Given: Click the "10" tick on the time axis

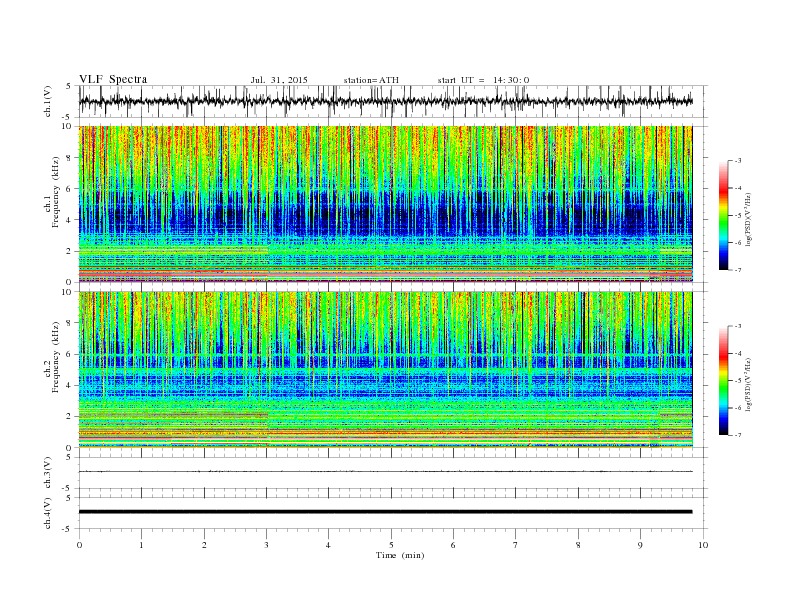Looking at the screenshot, I should (703, 545).
